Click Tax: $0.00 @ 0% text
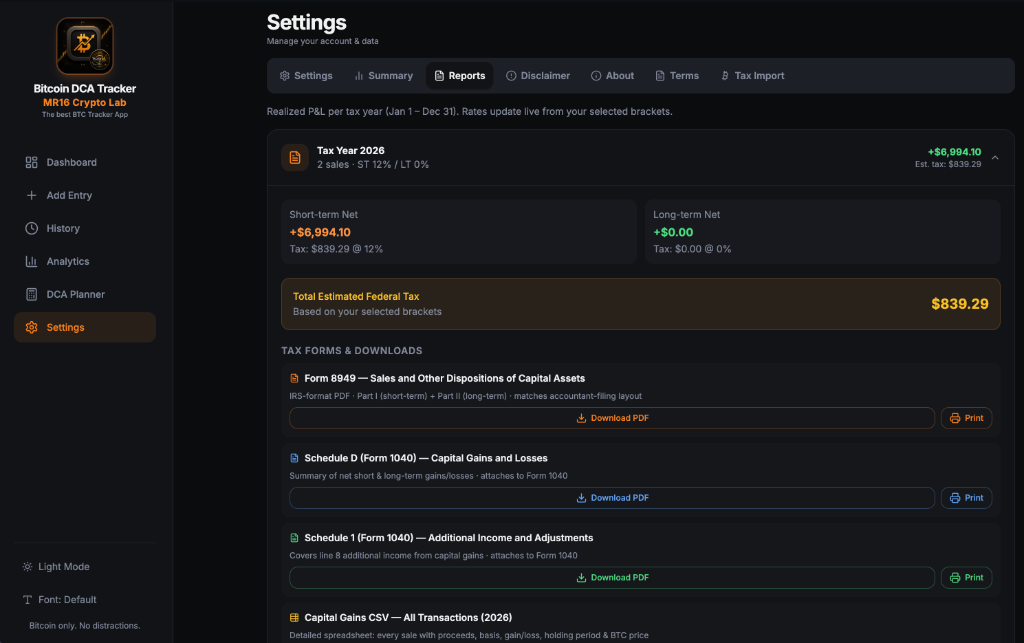The height and width of the screenshot is (643, 1024). point(692,249)
